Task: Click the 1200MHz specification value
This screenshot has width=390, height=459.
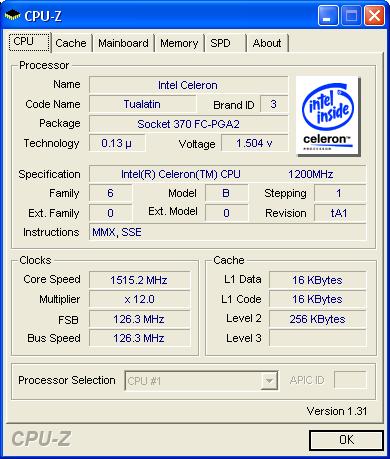Action: tap(311, 174)
